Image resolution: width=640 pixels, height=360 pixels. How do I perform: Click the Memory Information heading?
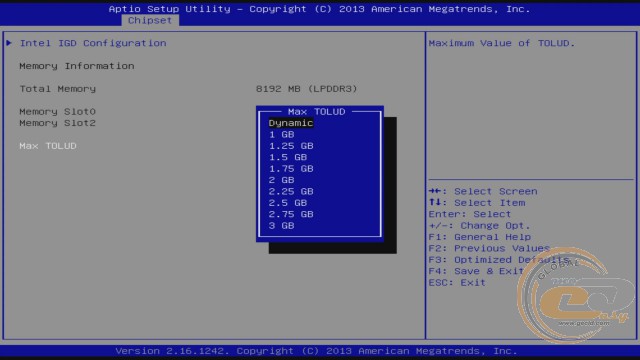pos(77,66)
